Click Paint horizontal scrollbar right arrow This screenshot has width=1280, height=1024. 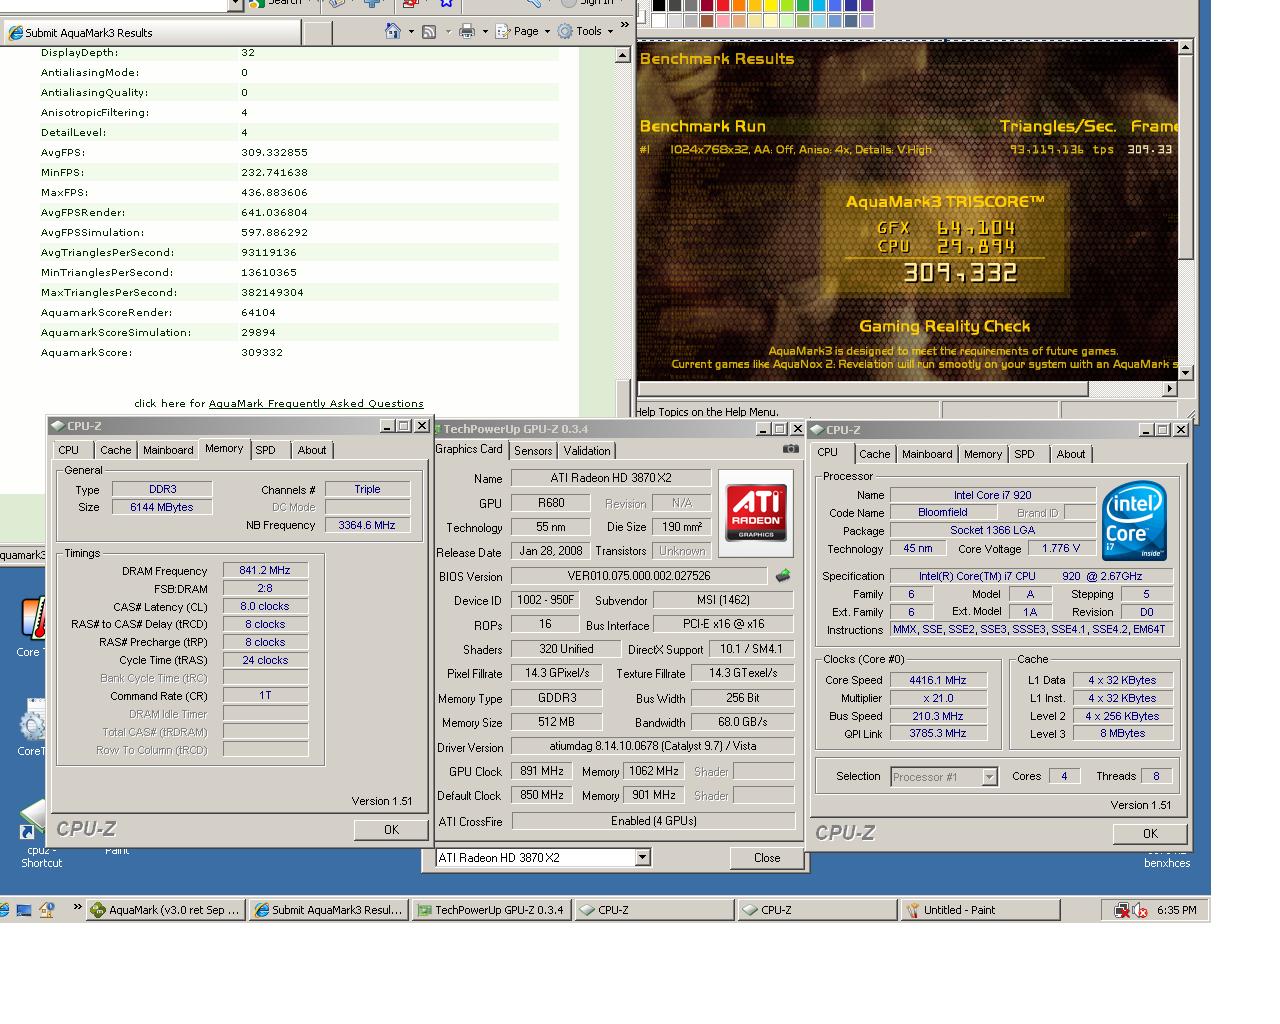tap(1170, 388)
